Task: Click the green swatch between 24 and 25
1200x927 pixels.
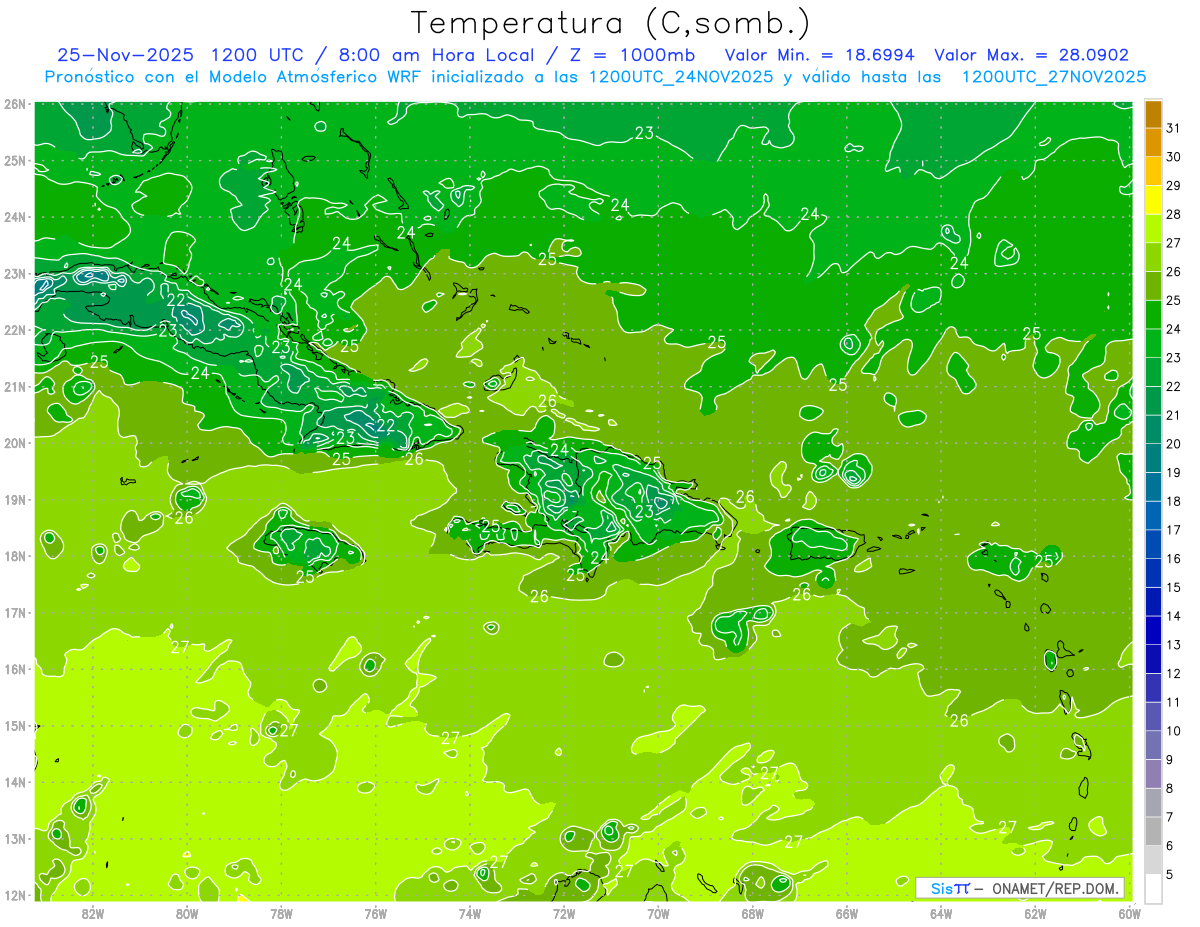Action: [1153, 315]
